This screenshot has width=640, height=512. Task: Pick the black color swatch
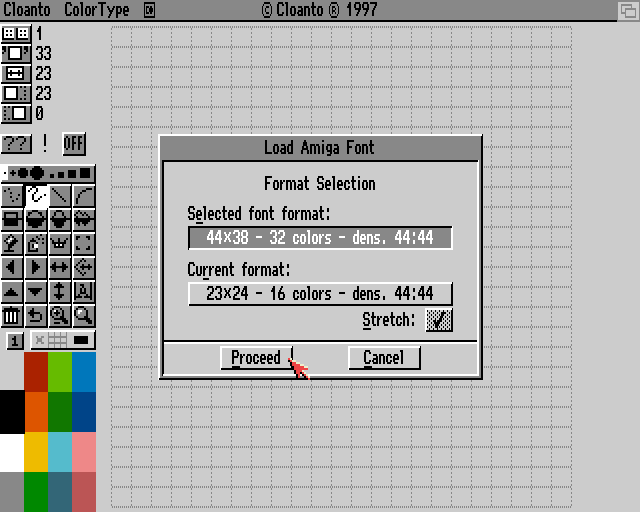[12, 412]
